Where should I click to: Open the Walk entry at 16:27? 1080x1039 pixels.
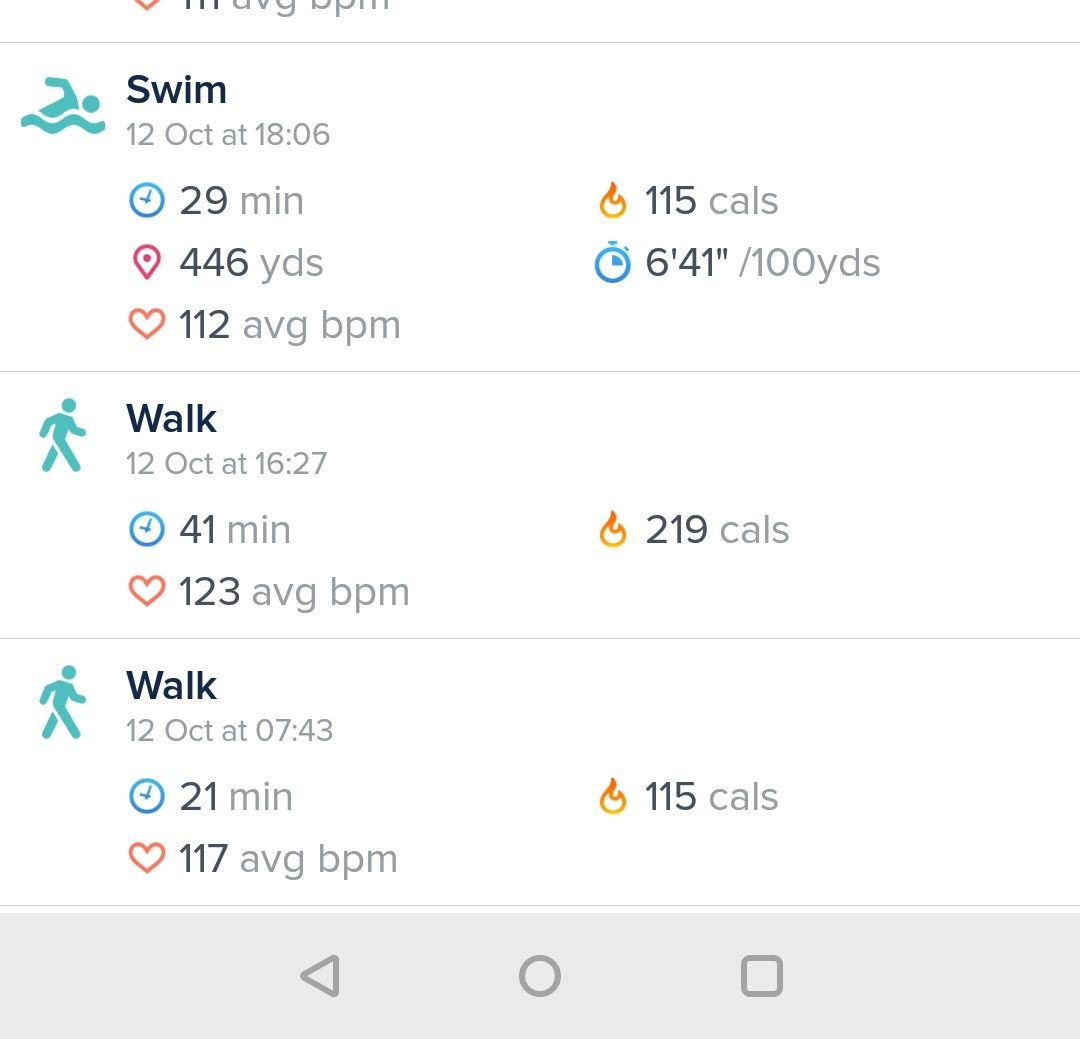point(171,419)
